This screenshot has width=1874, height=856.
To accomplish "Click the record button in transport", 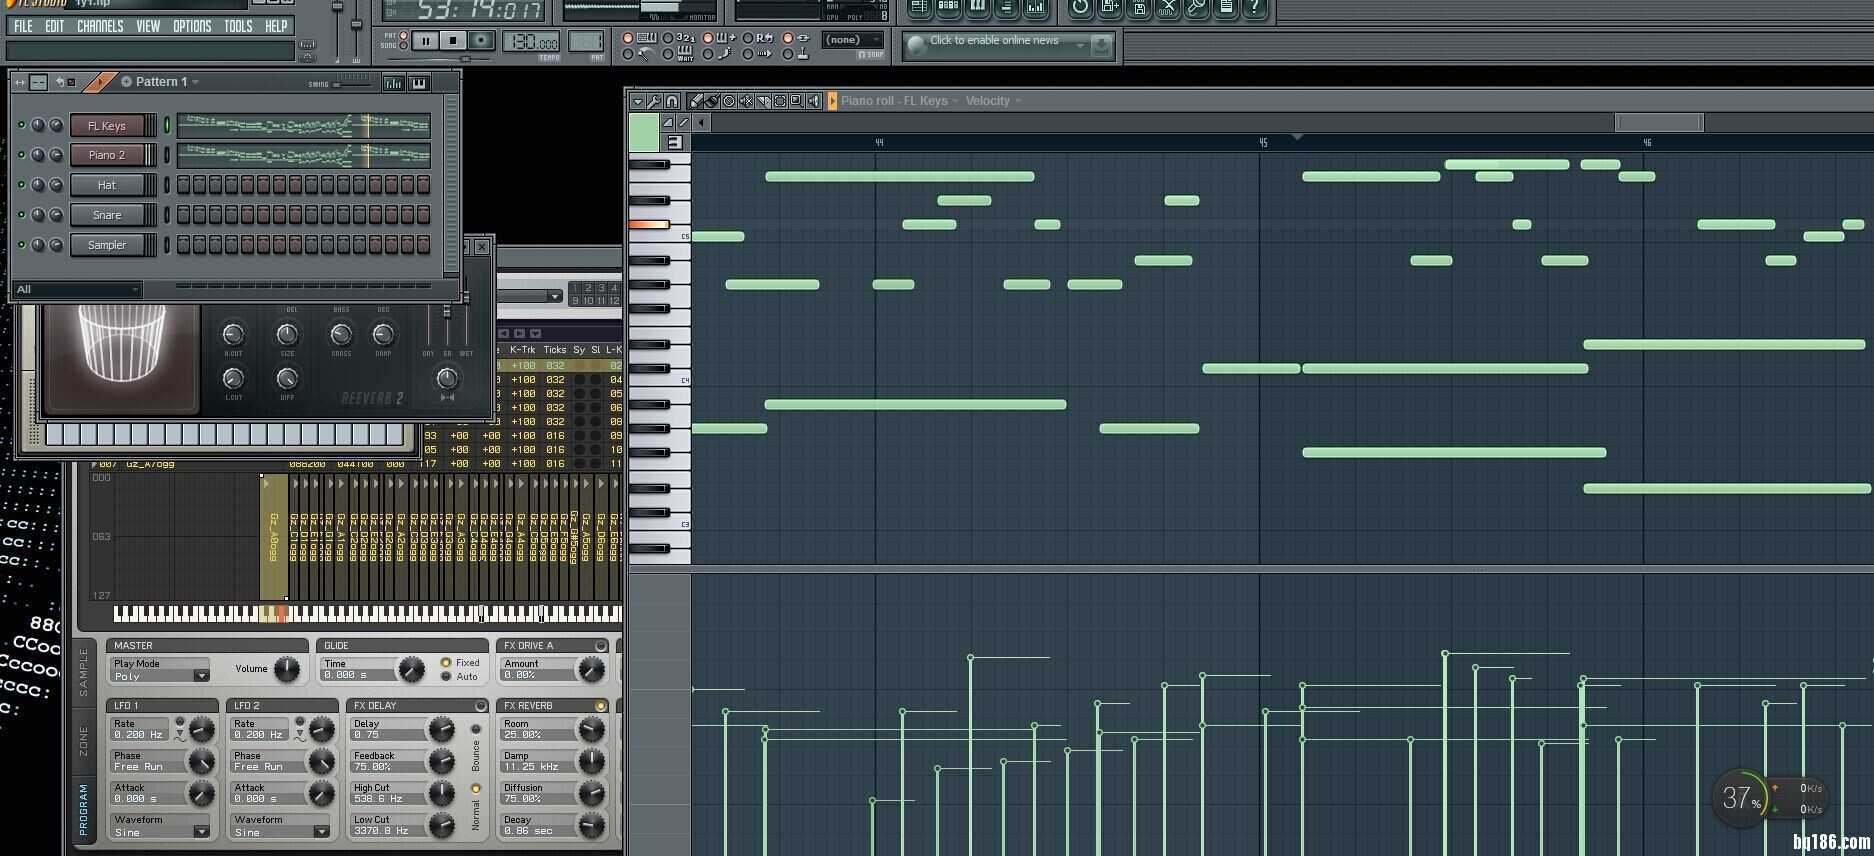I will pos(481,40).
